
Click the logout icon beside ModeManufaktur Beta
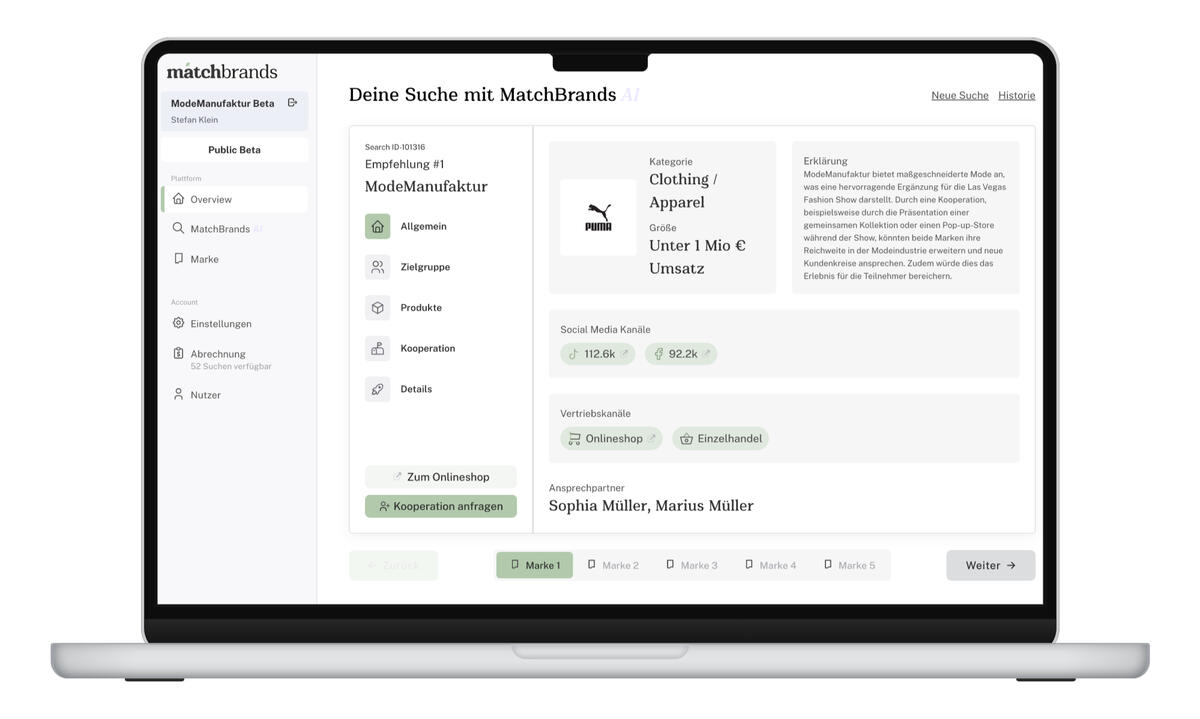(x=292, y=103)
